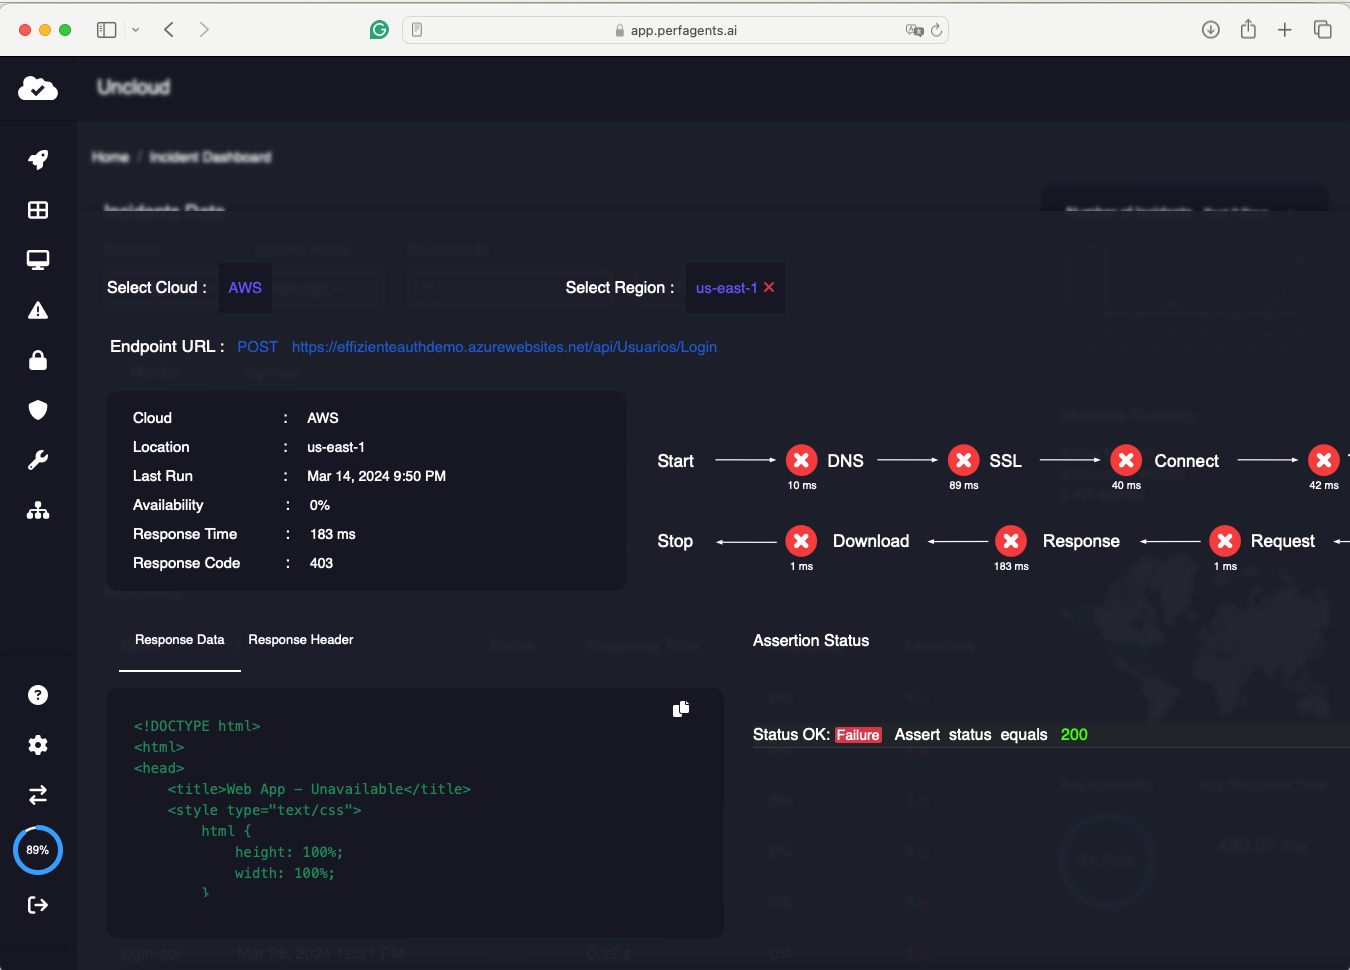
Task: Click the Assertion Status heading
Action: tap(811, 641)
